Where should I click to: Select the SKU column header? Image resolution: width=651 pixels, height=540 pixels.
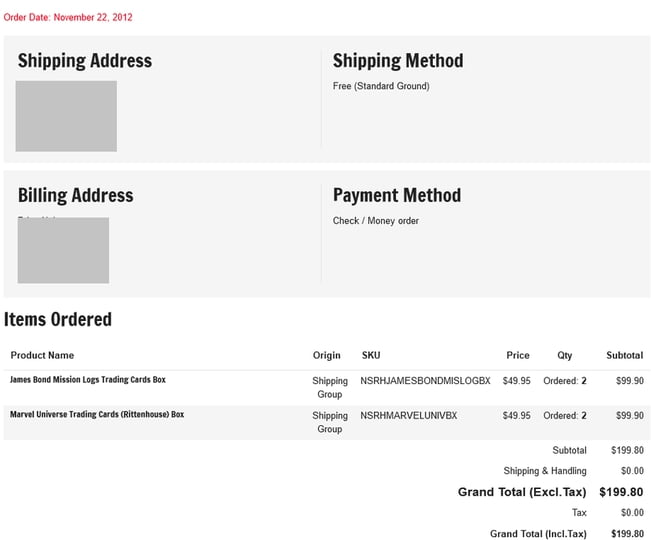pyautogui.click(x=371, y=355)
